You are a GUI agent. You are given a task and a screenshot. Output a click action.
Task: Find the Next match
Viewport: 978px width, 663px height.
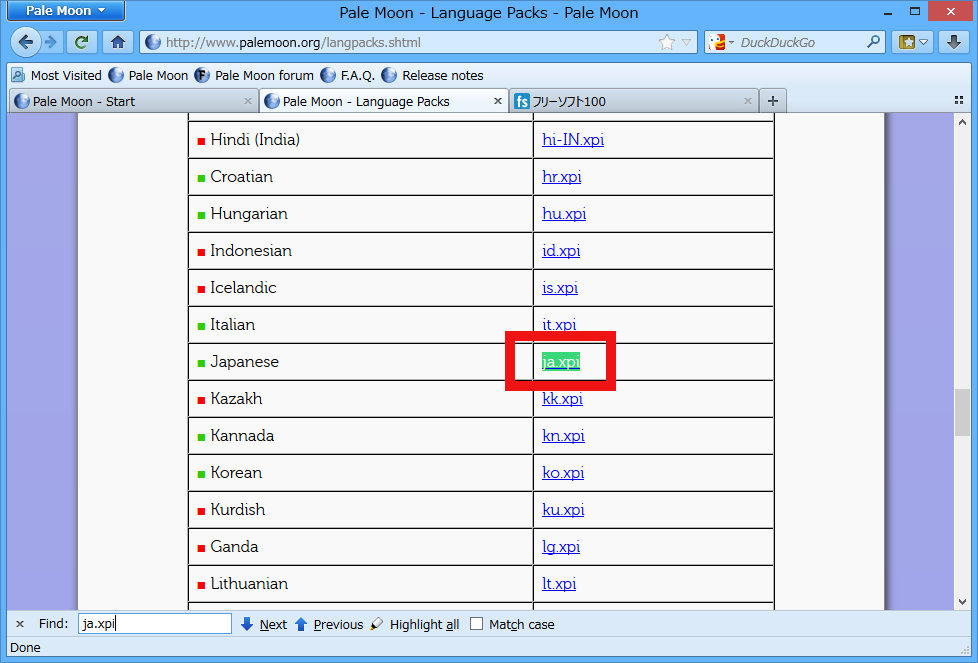264,624
